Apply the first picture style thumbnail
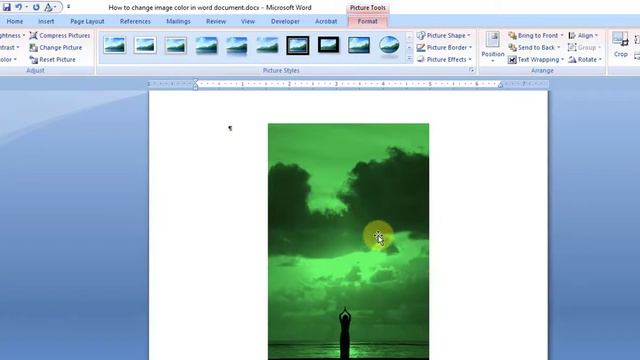Viewport: 640px width, 360px height. (x=115, y=45)
